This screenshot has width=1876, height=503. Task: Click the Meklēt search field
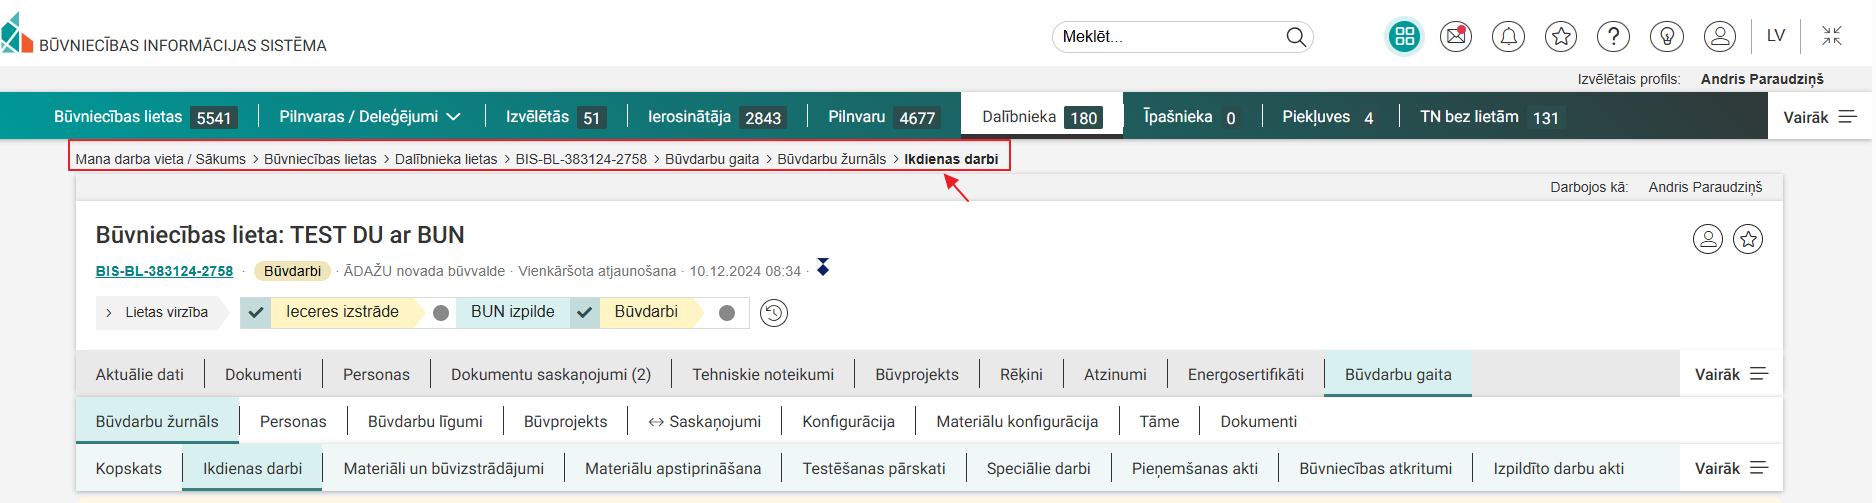(x=1170, y=37)
